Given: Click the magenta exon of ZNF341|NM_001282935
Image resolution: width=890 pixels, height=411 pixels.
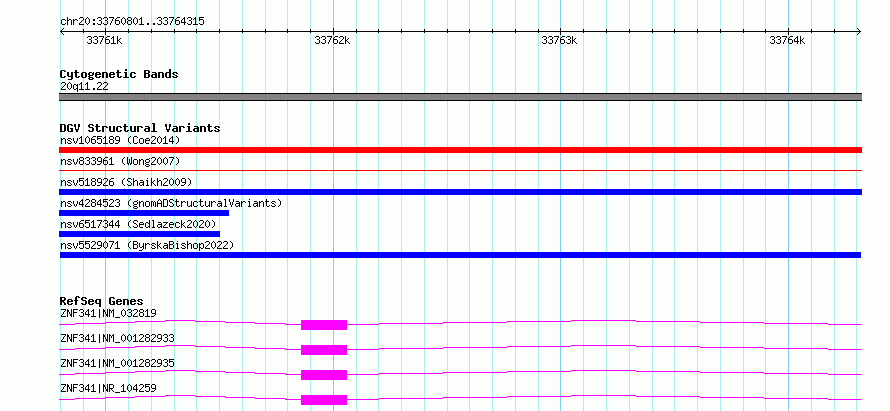Looking at the screenshot, I should [x=324, y=375].
